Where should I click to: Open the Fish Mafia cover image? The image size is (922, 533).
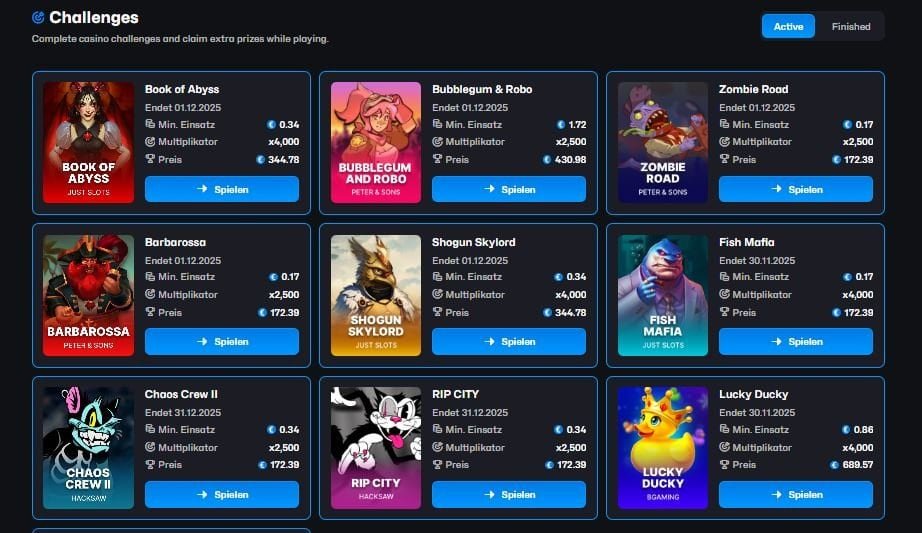[663, 295]
